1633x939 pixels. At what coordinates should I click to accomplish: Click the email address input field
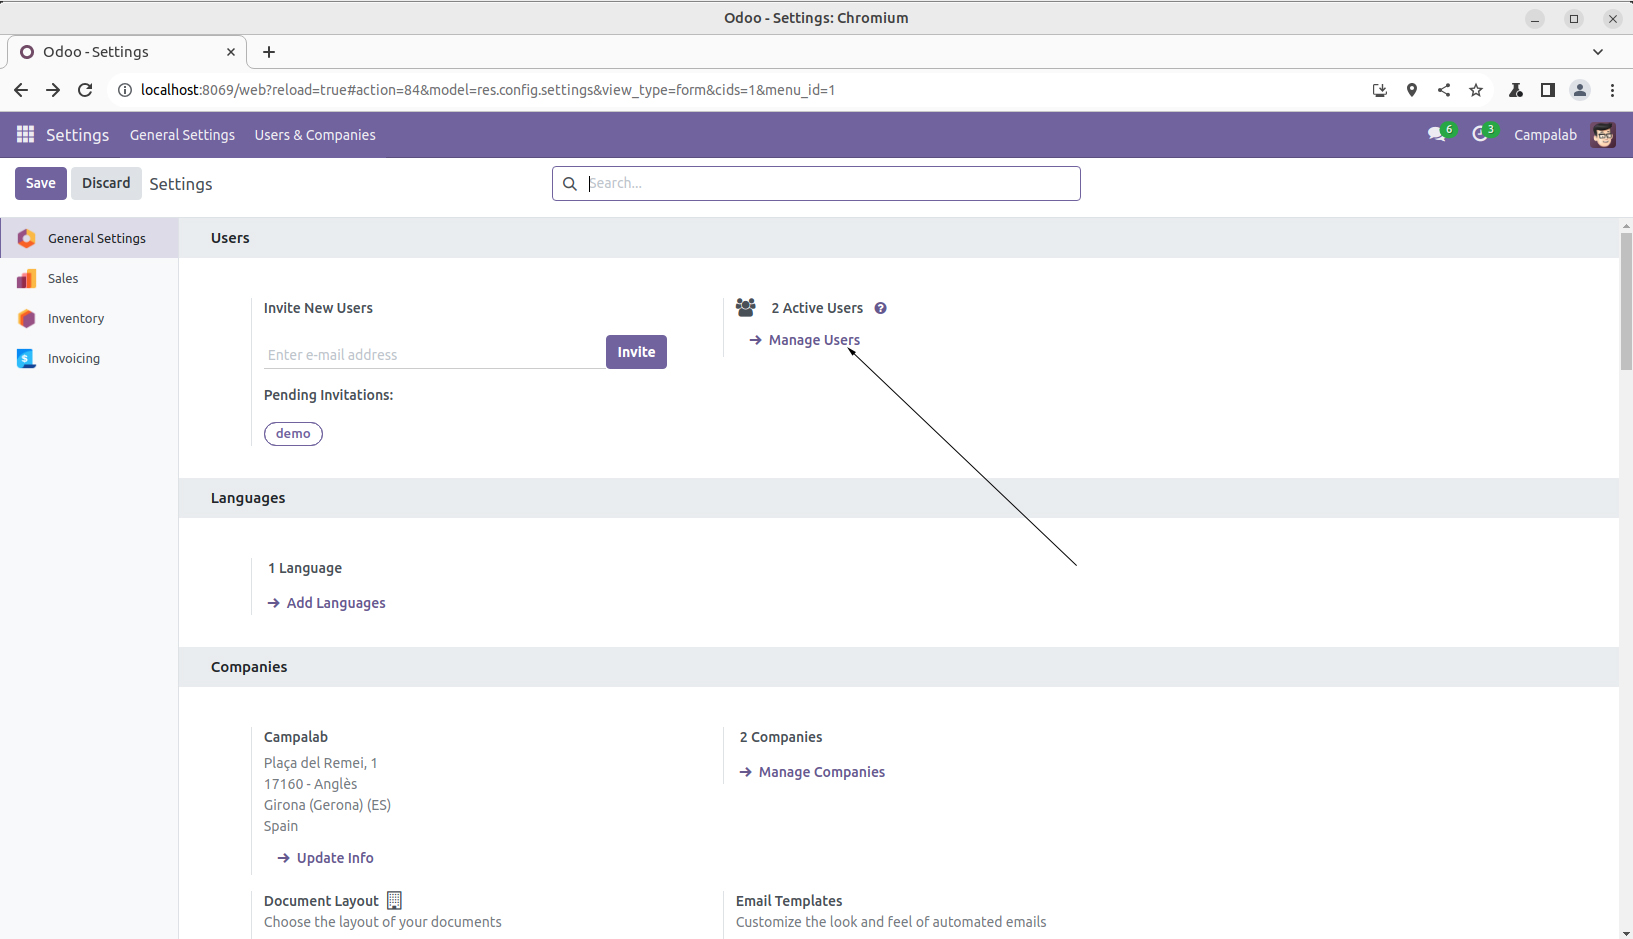pyautogui.click(x=433, y=355)
